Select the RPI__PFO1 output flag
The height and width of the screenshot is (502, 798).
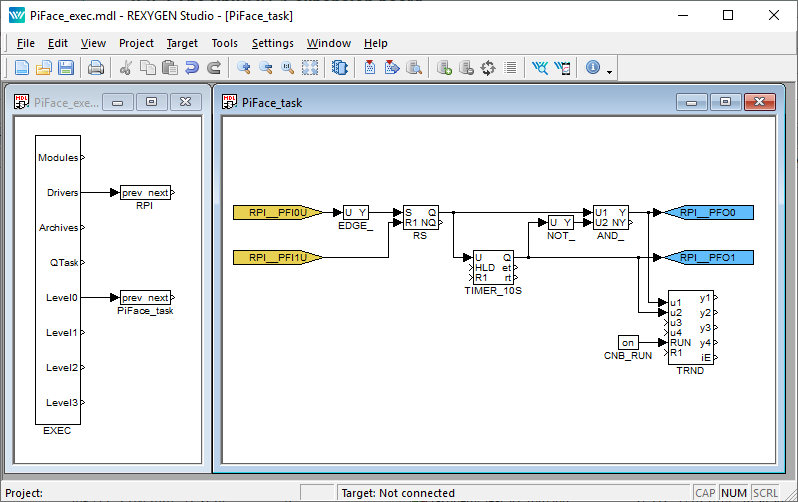coord(709,258)
